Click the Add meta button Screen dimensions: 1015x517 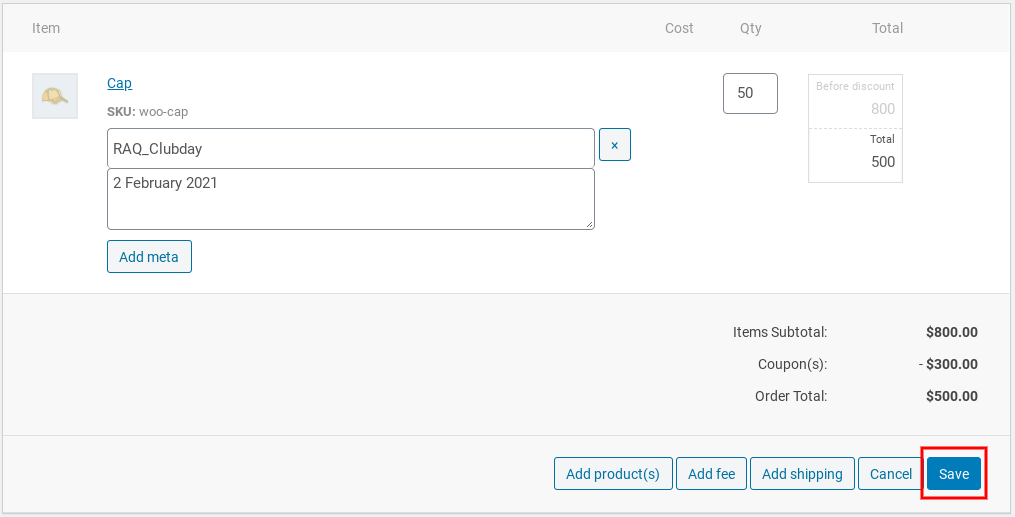pyautogui.click(x=149, y=256)
